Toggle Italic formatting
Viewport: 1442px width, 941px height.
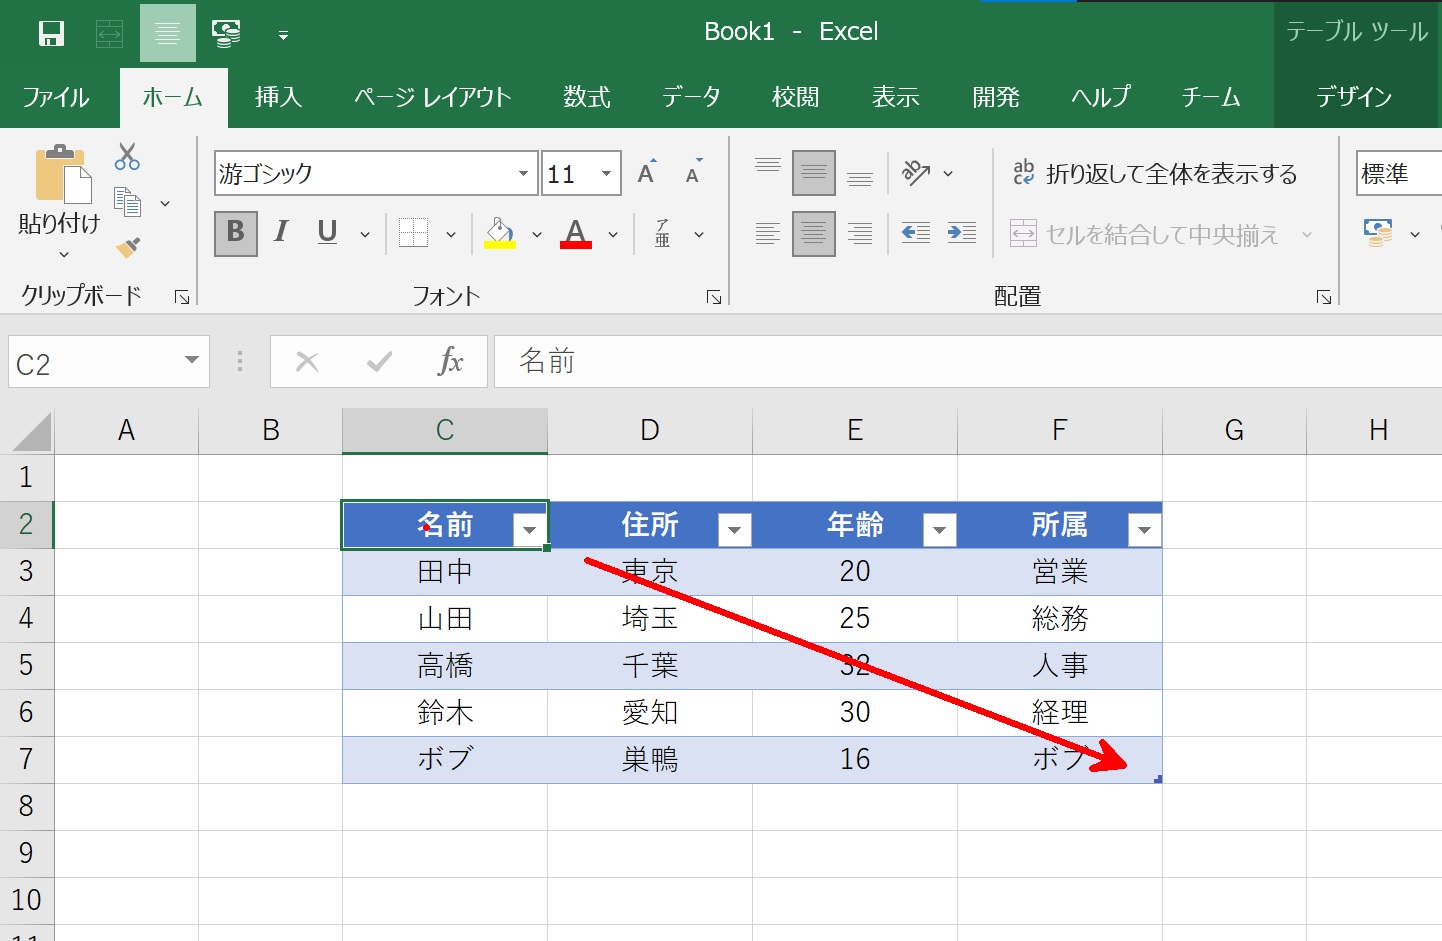click(281, 233)
